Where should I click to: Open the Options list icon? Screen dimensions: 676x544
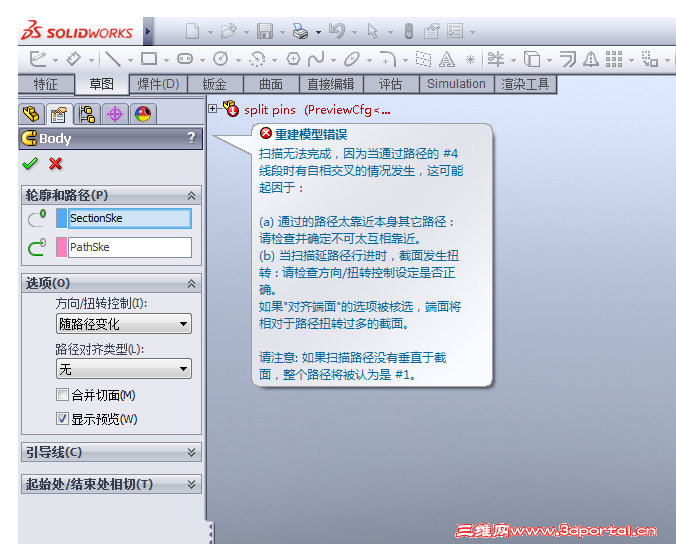[455, 31]
